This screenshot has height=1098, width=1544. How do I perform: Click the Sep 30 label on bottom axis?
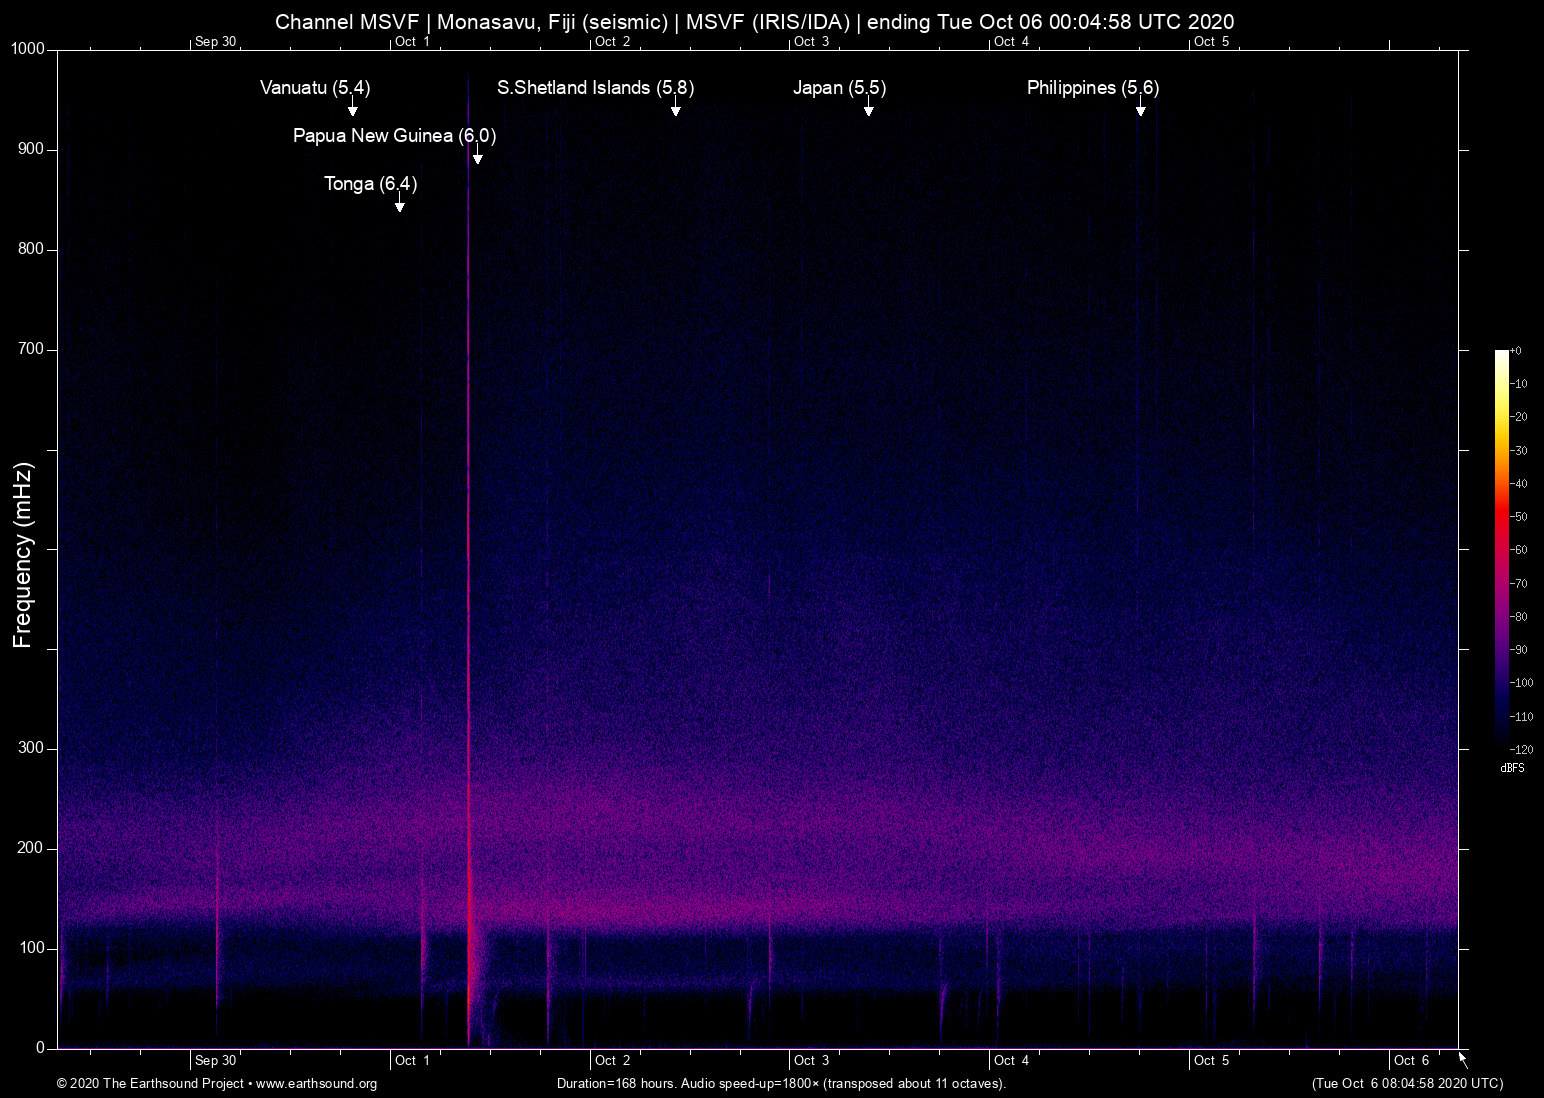[216, 1060]
